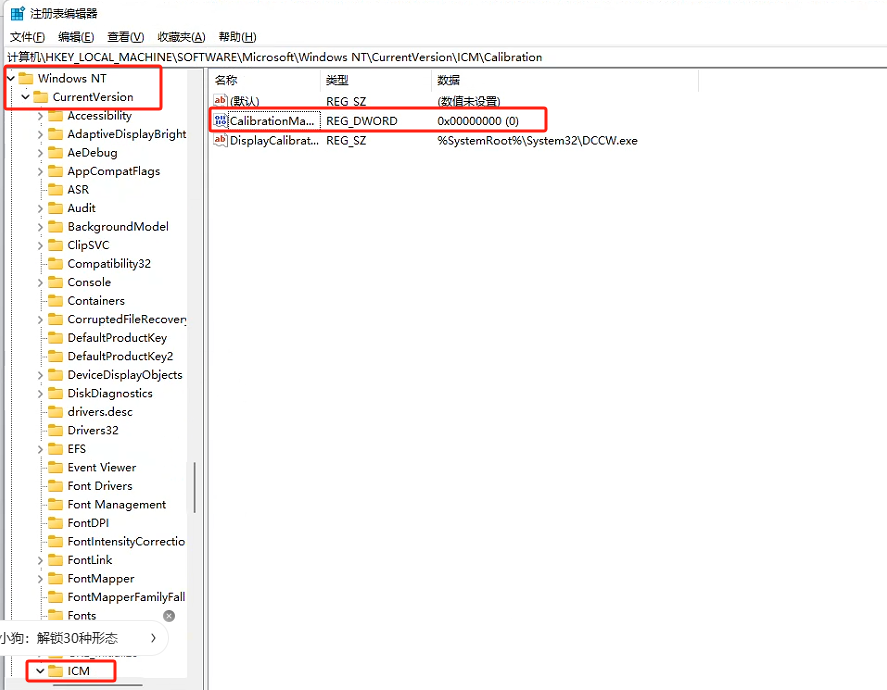Select the (数值未设置) data cell
The width and height of the screenshot is (887, 690).
(x=469, y=101)
